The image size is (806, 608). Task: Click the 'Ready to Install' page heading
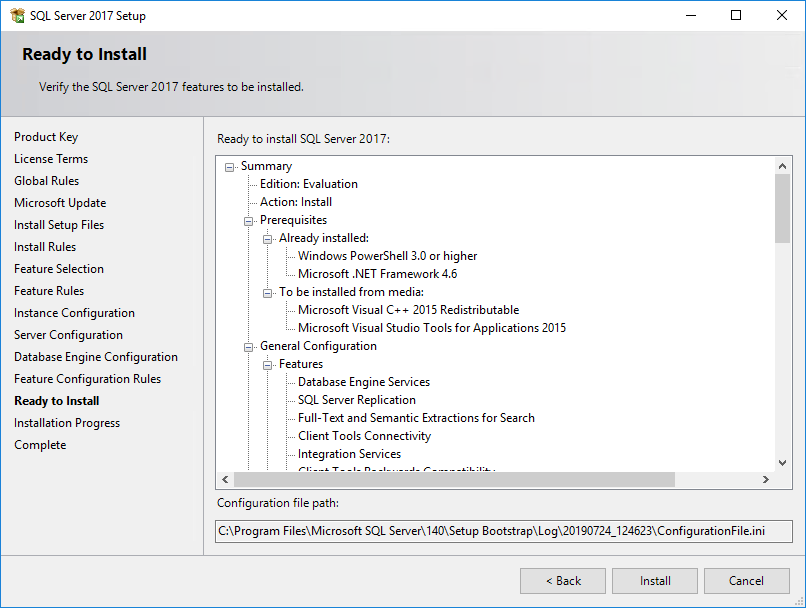pyautogui.click(x=84, y=54)
